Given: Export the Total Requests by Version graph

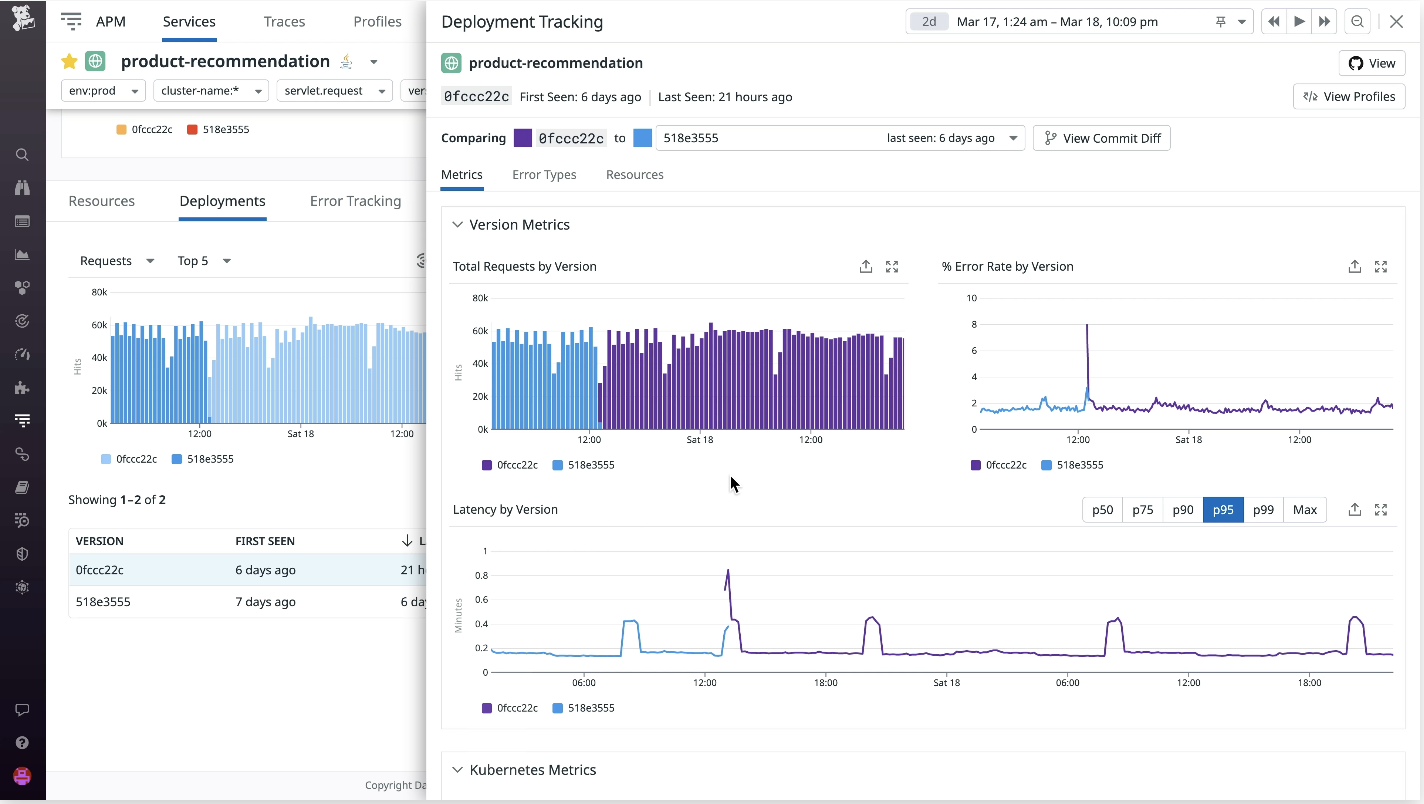Looking at the screenshot, I should tap(866, 266).
